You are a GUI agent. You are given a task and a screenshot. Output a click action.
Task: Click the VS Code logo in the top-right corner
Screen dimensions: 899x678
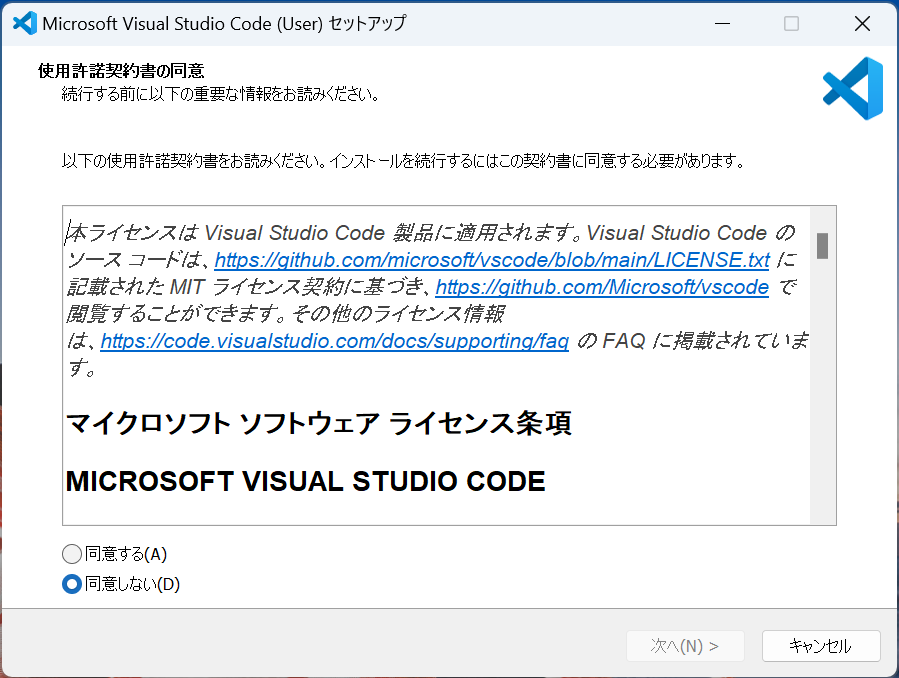tap(851, 88)
